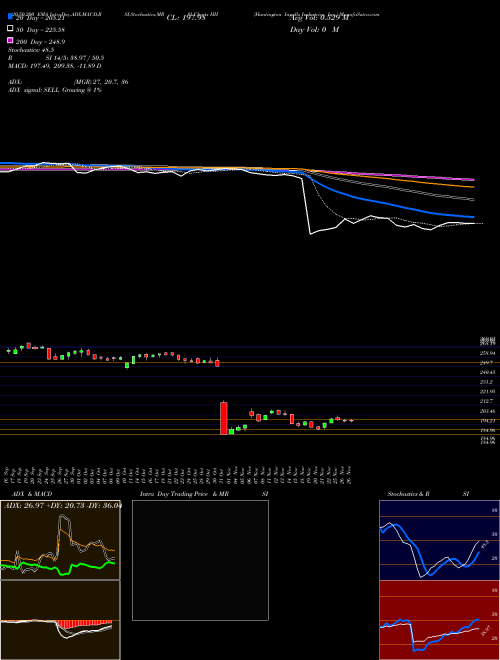
Task: Click the MACD values line
Action: [55, 66]
